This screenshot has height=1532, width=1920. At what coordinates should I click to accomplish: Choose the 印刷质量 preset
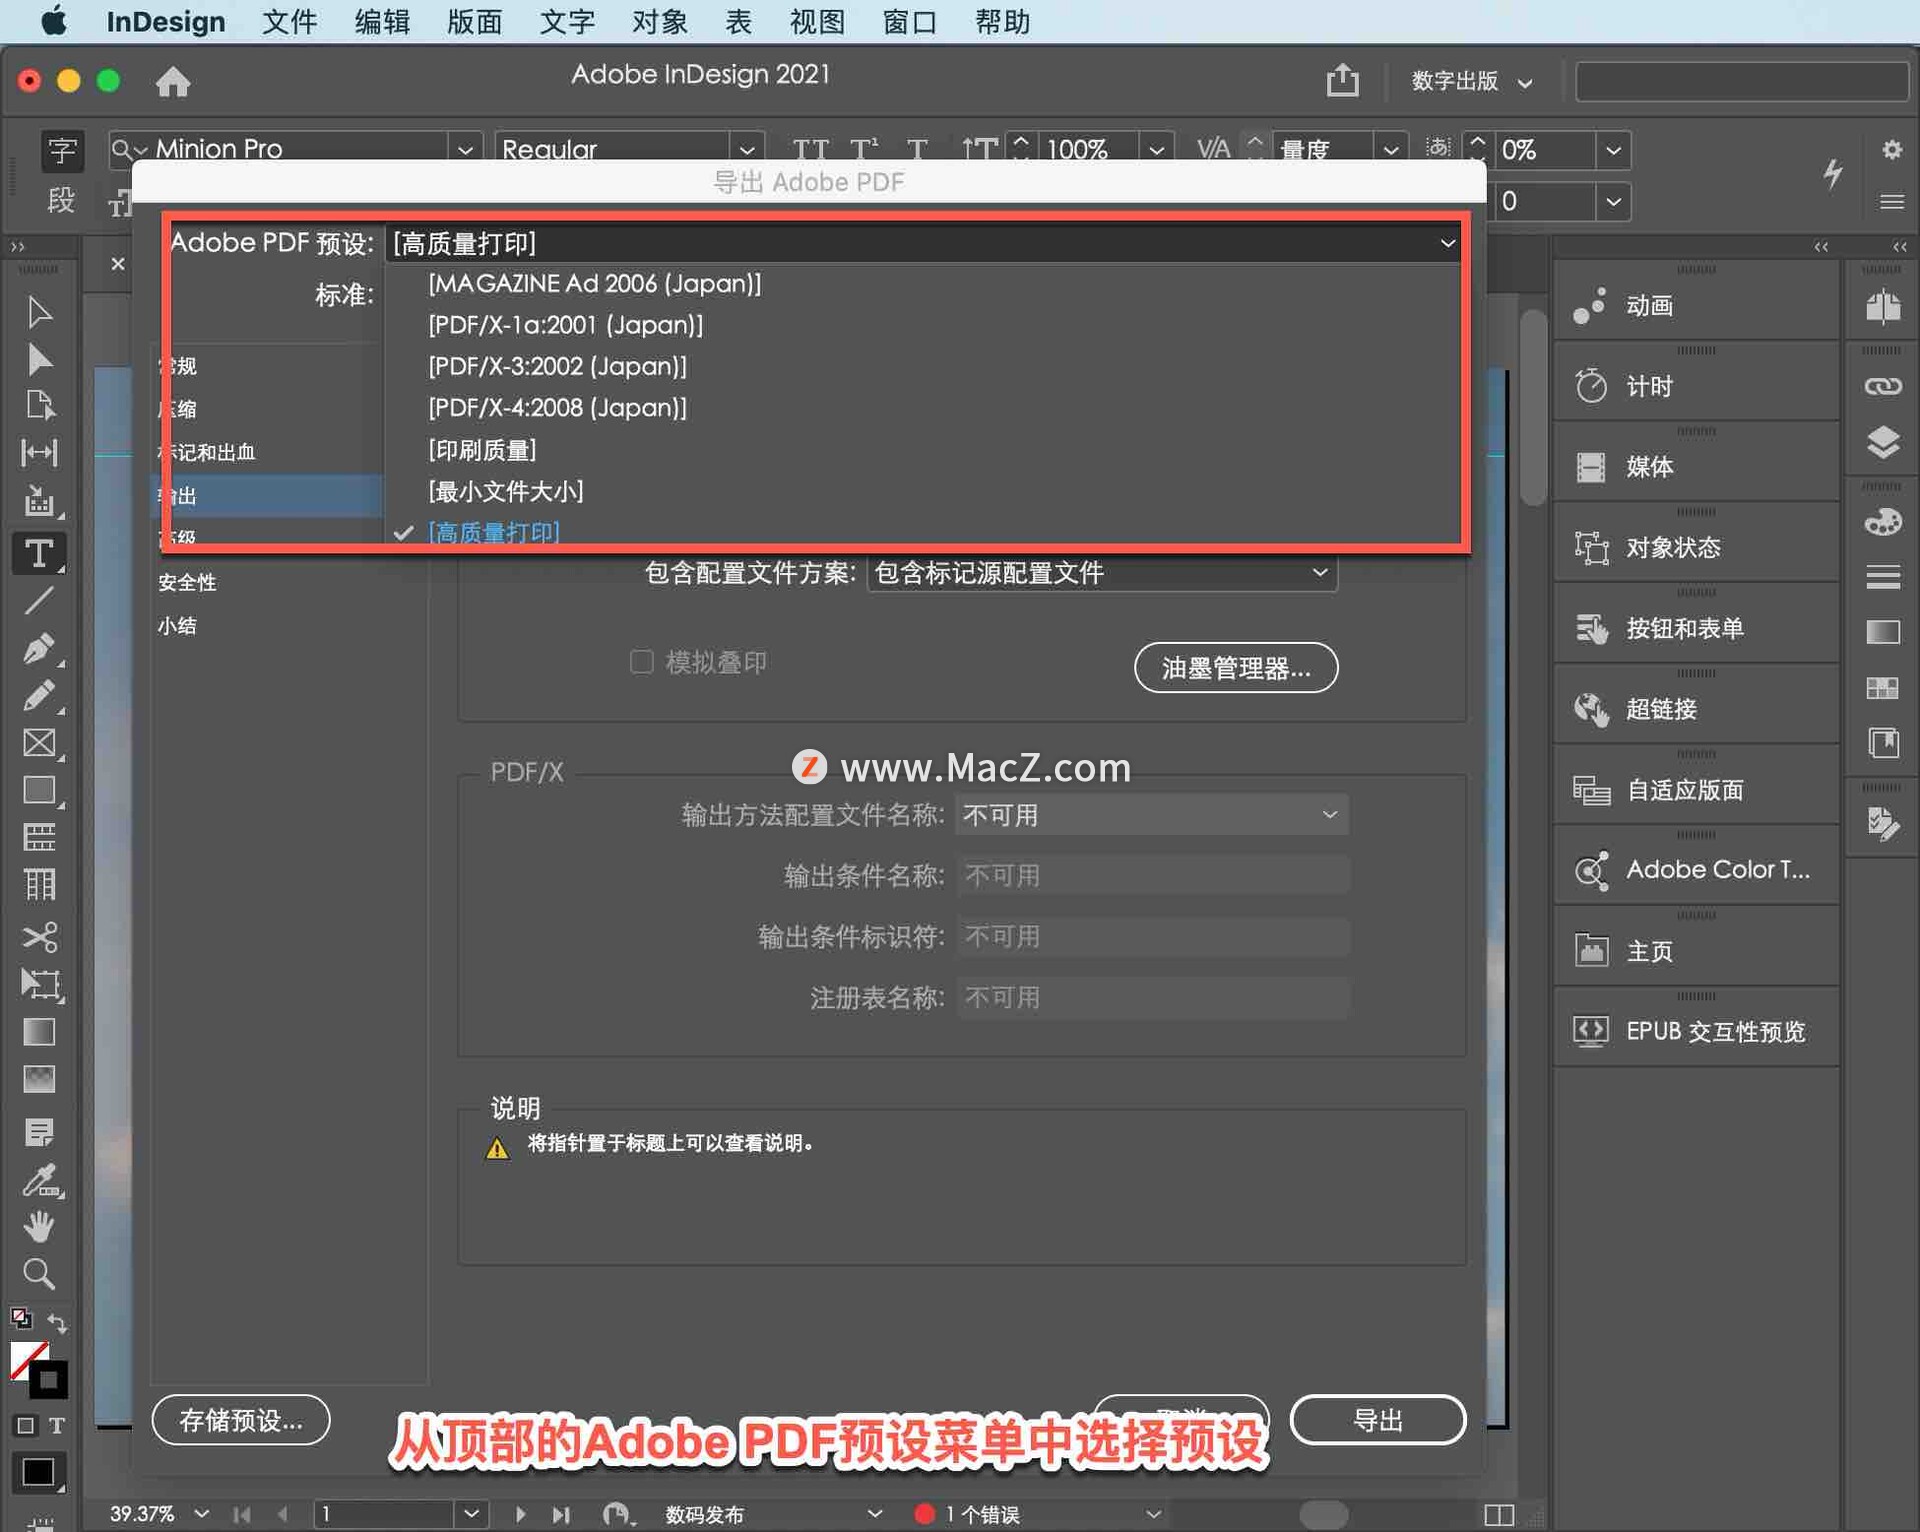(x=482, y=450)
